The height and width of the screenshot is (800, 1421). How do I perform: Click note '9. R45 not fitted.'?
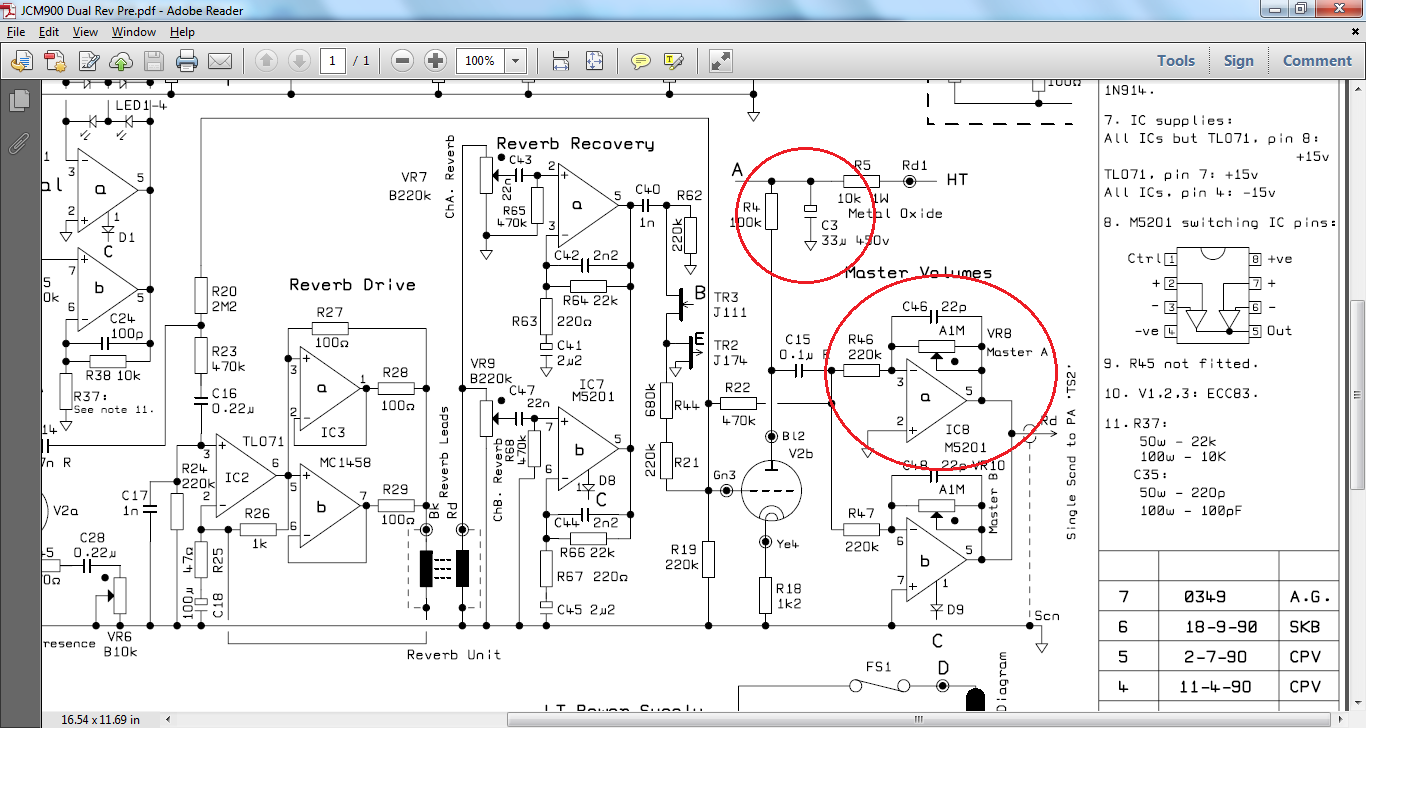point(1181,363)
